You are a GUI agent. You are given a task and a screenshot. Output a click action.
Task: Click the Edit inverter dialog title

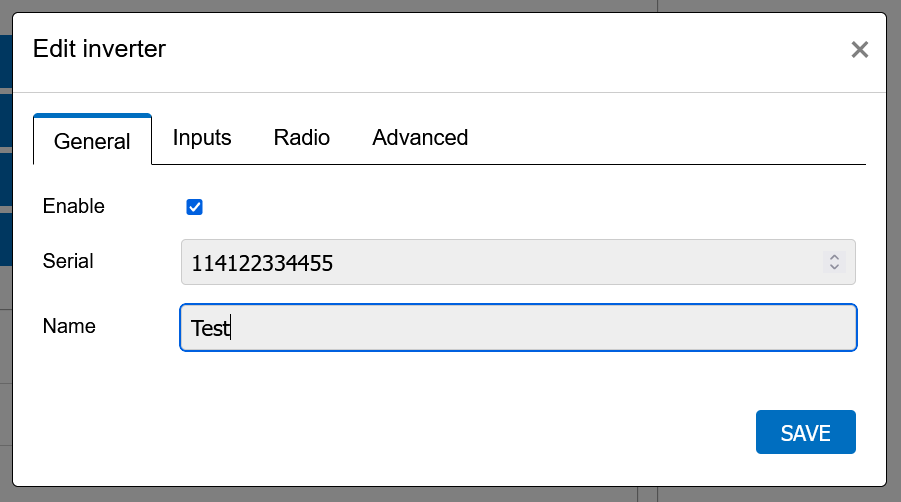coord(100,48)
